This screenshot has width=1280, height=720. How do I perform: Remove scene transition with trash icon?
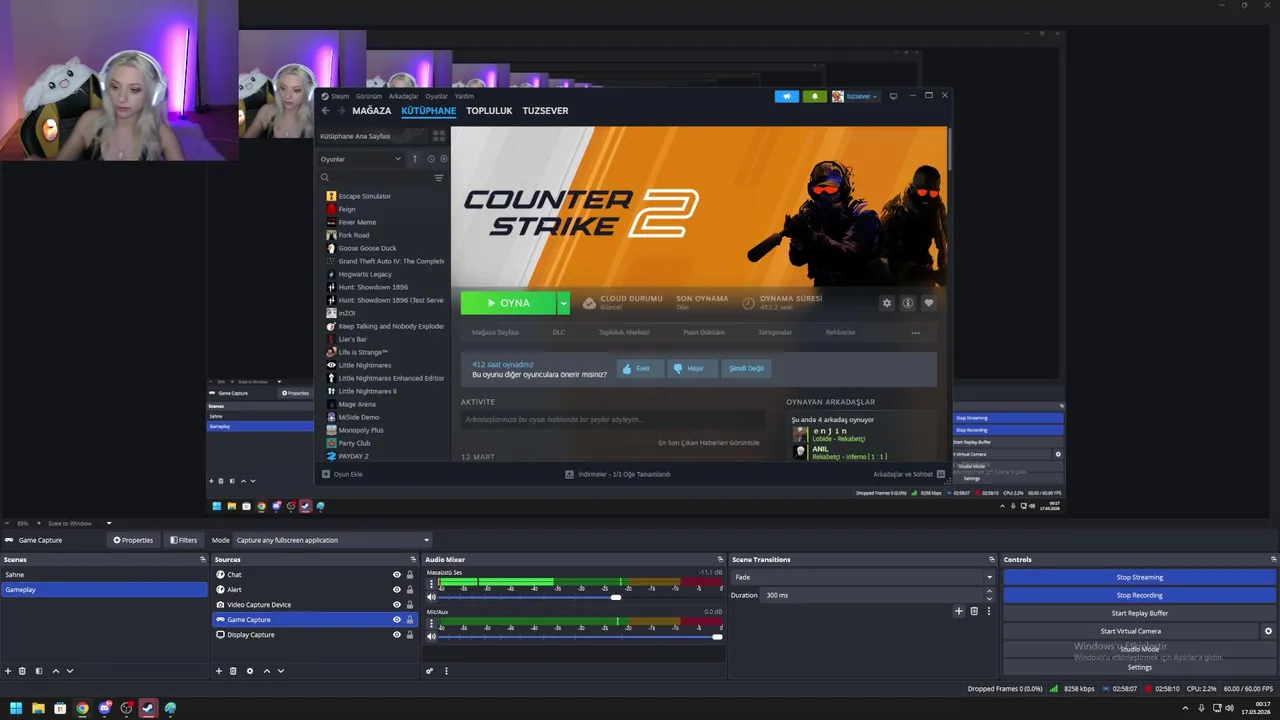974,611
